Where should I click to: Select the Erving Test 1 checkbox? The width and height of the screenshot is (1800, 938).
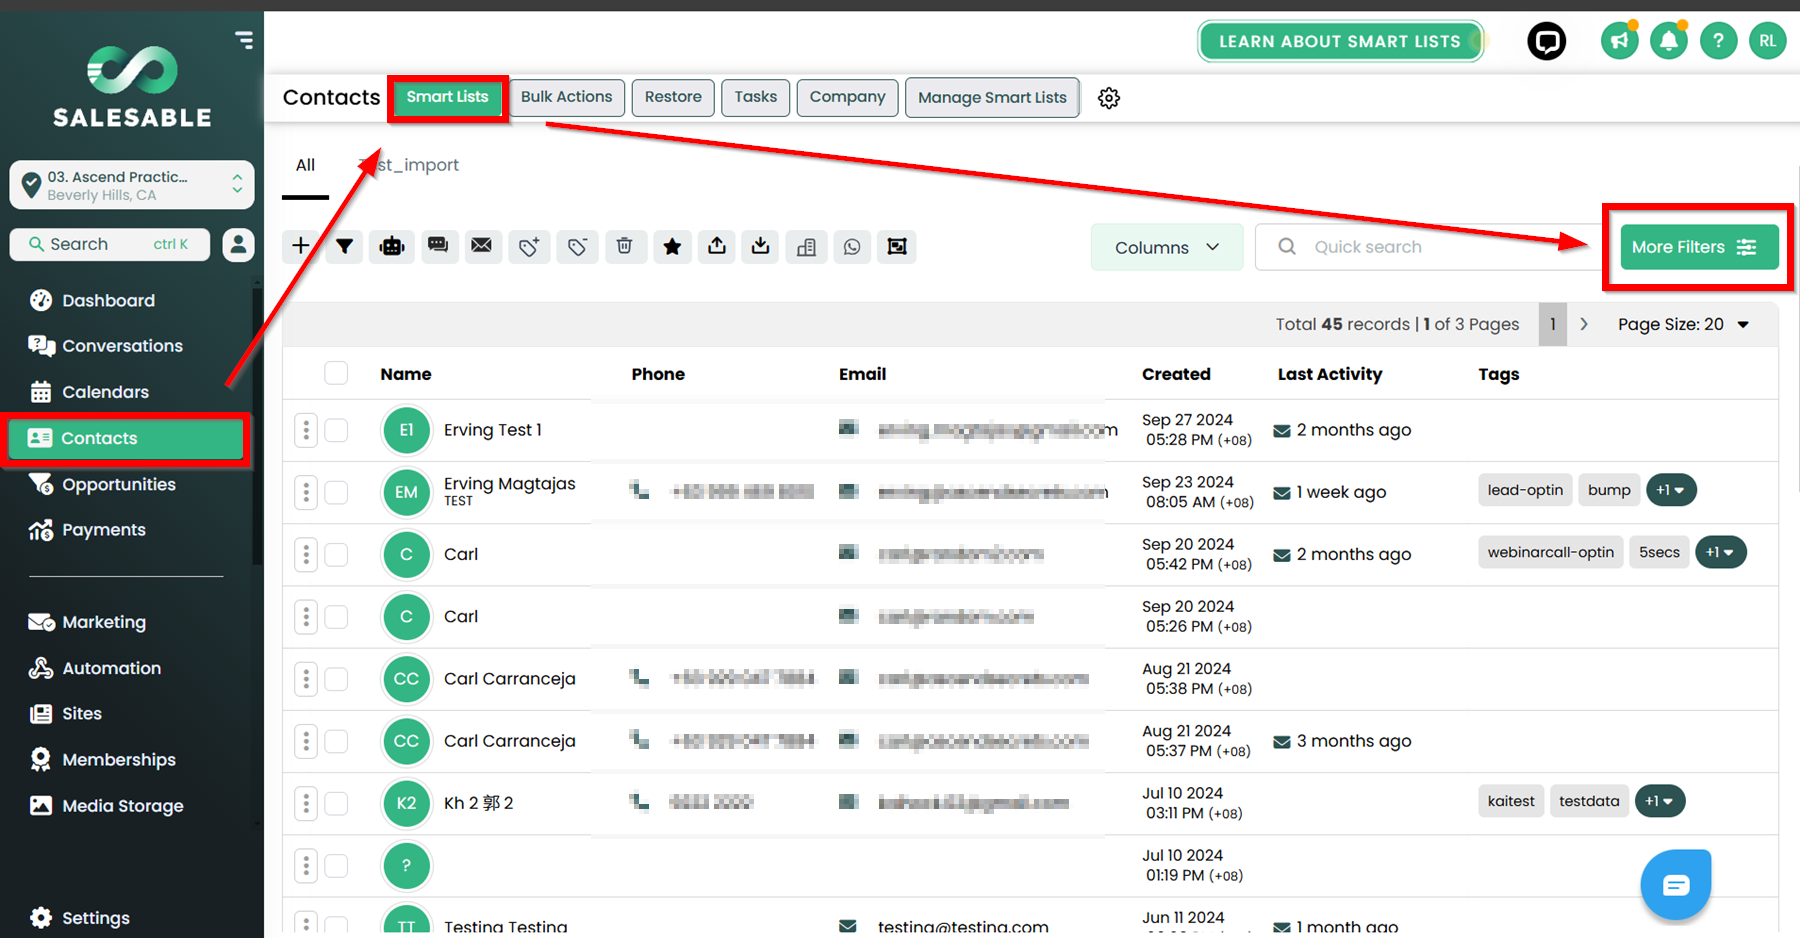pos(336,430)
